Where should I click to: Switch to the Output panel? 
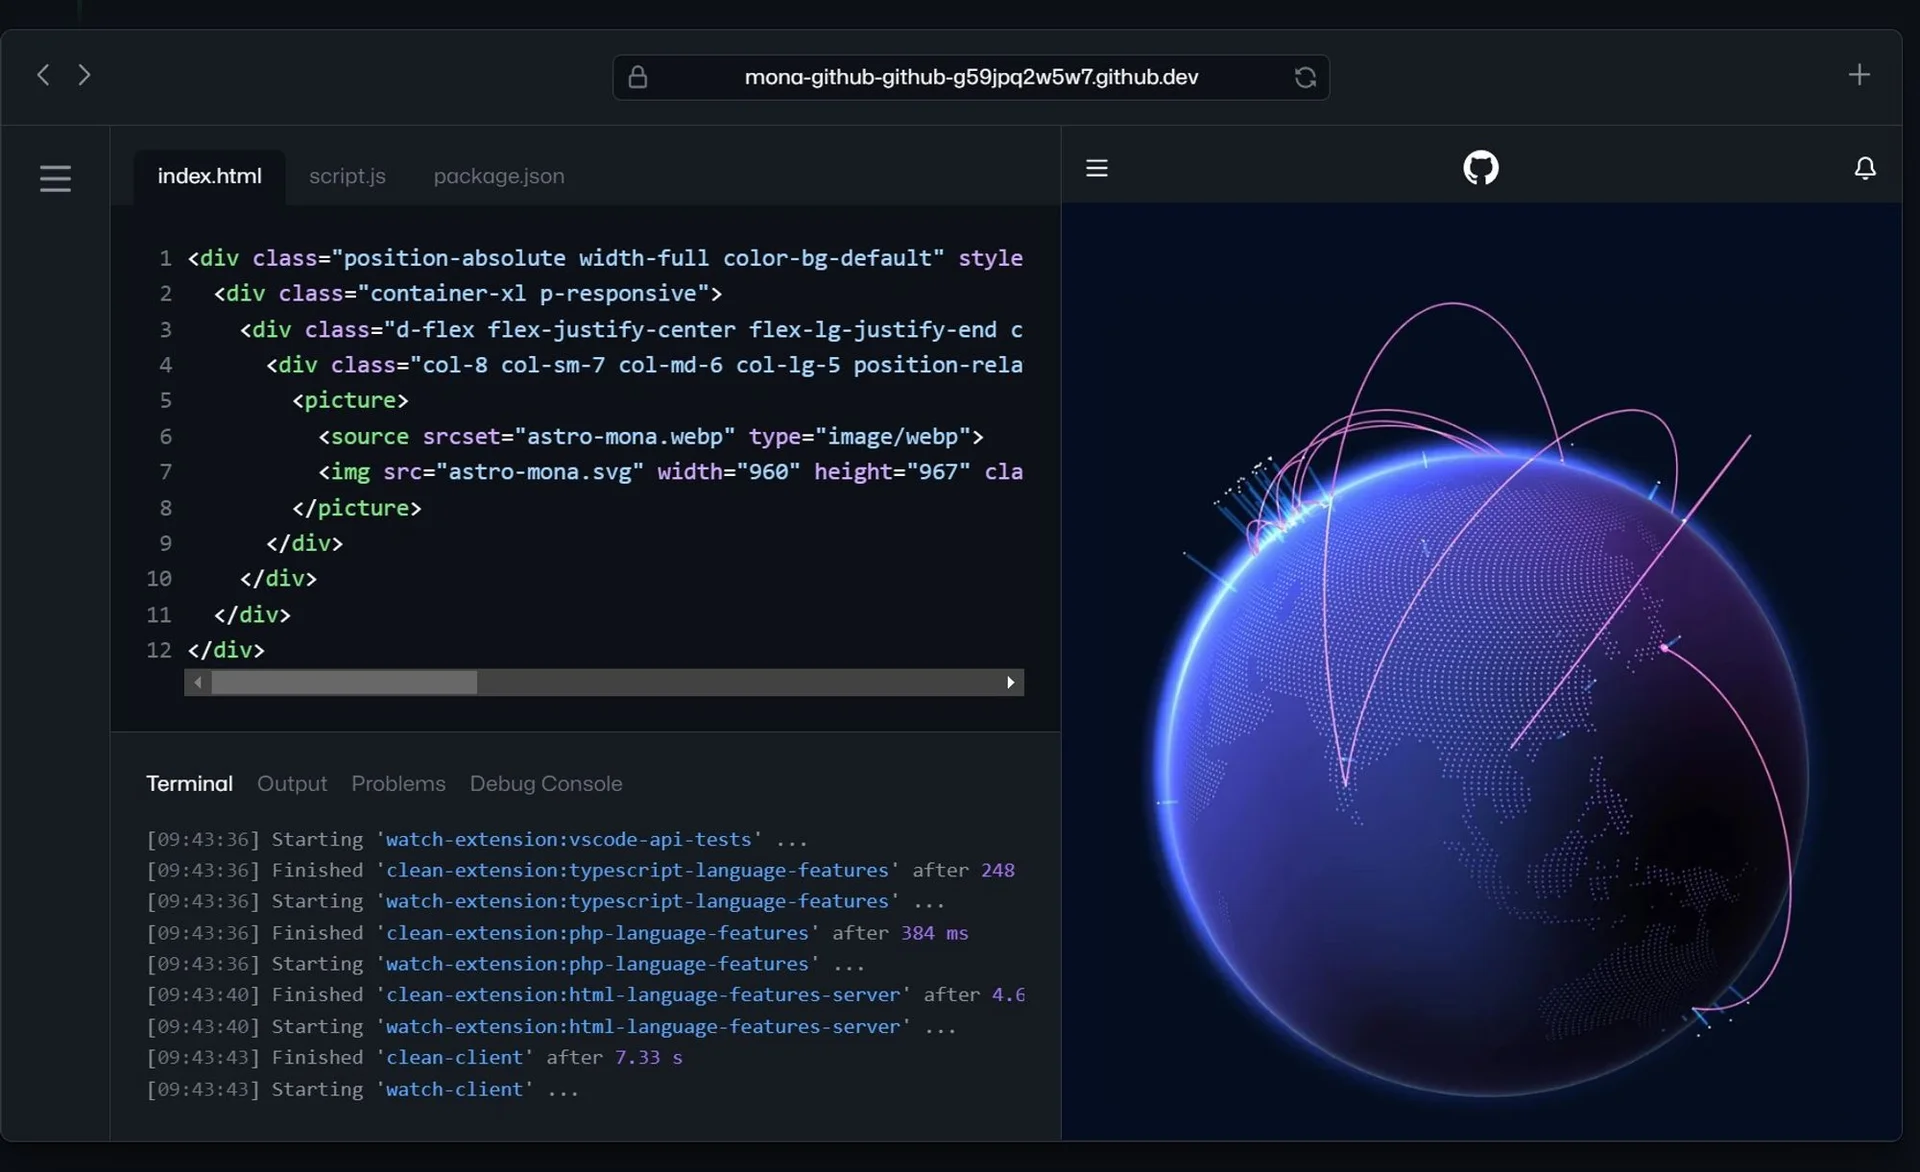pyautogui.click(x=291, y=784)
